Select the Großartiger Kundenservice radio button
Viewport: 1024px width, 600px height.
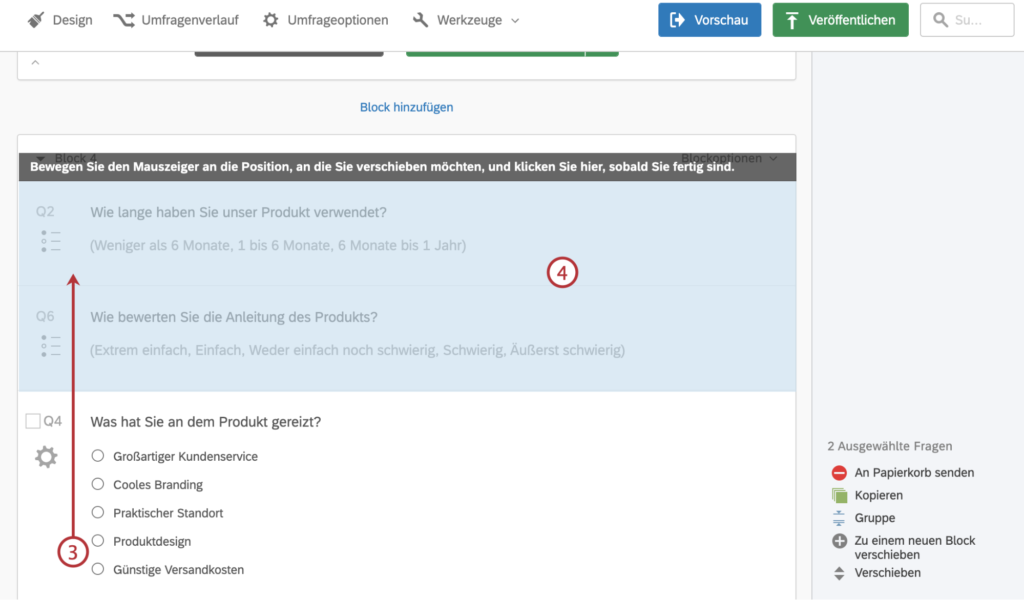click(97, 456)
